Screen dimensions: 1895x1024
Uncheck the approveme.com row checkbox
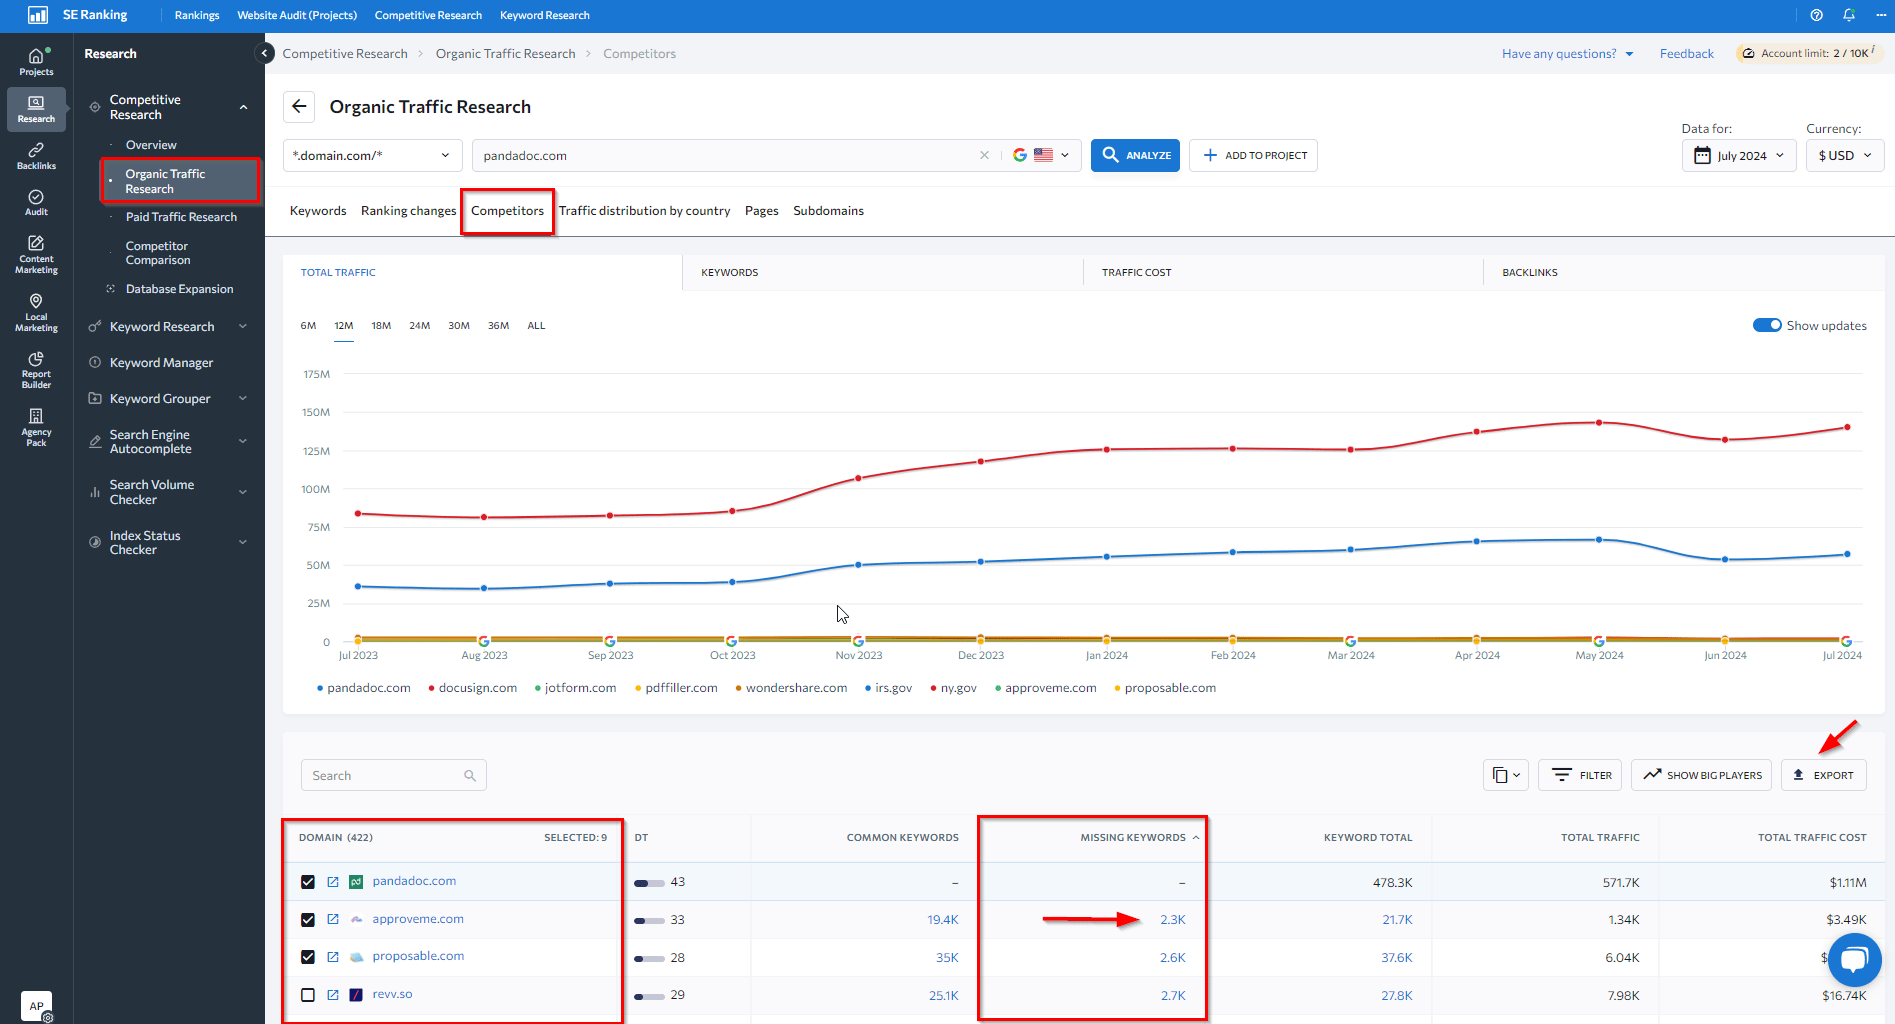pos(308,920)
